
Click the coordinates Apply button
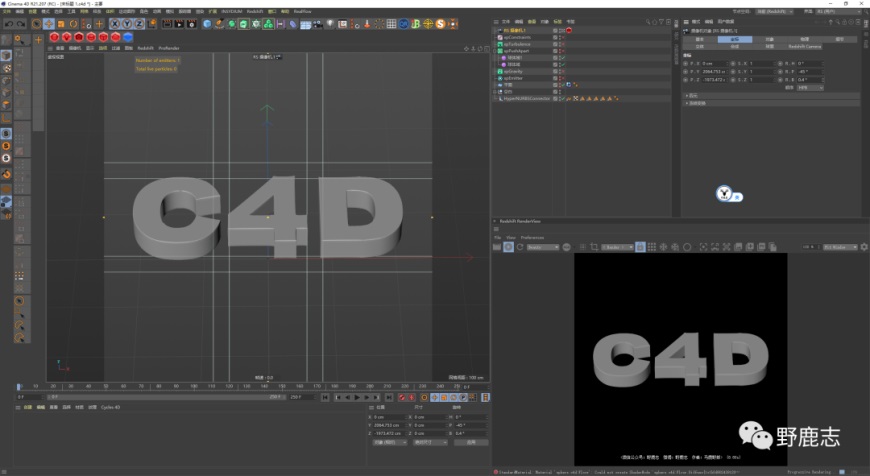[471, 442]
